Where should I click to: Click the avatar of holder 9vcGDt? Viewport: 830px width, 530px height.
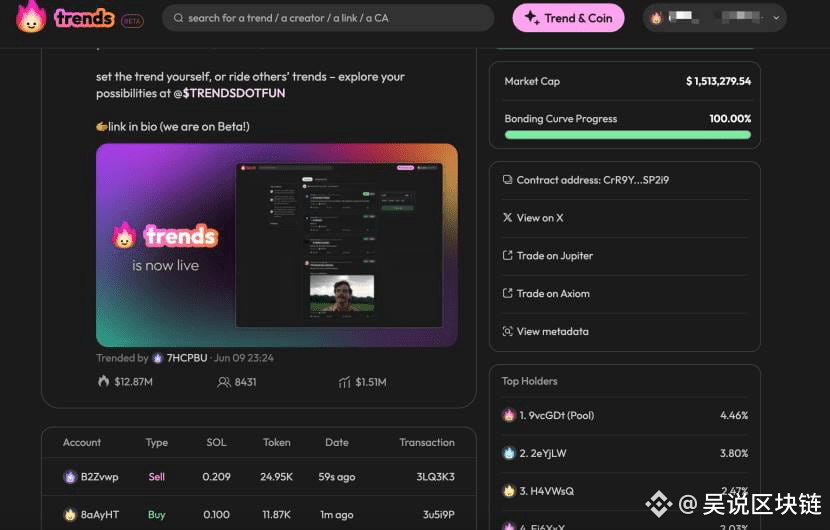(509, 415)
